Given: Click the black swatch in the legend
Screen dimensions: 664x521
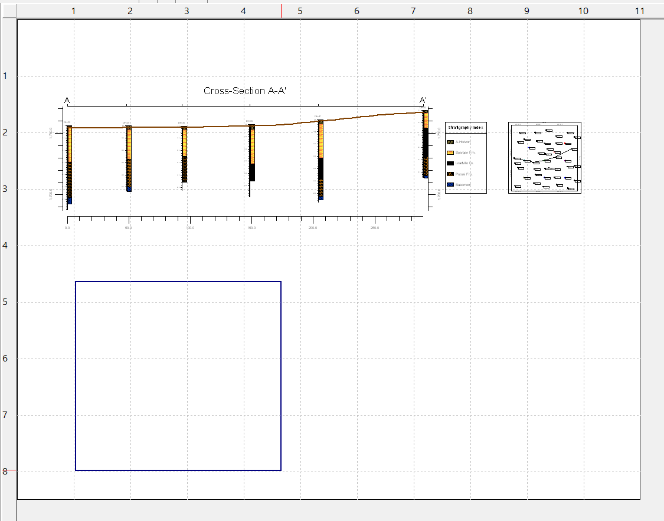Looking at the screenshot, I should 452,163.
